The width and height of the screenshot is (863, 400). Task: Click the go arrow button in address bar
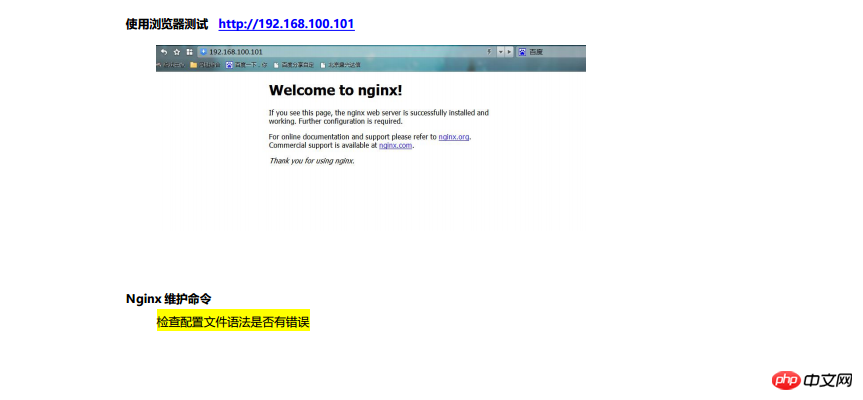(x=510, y=52)
